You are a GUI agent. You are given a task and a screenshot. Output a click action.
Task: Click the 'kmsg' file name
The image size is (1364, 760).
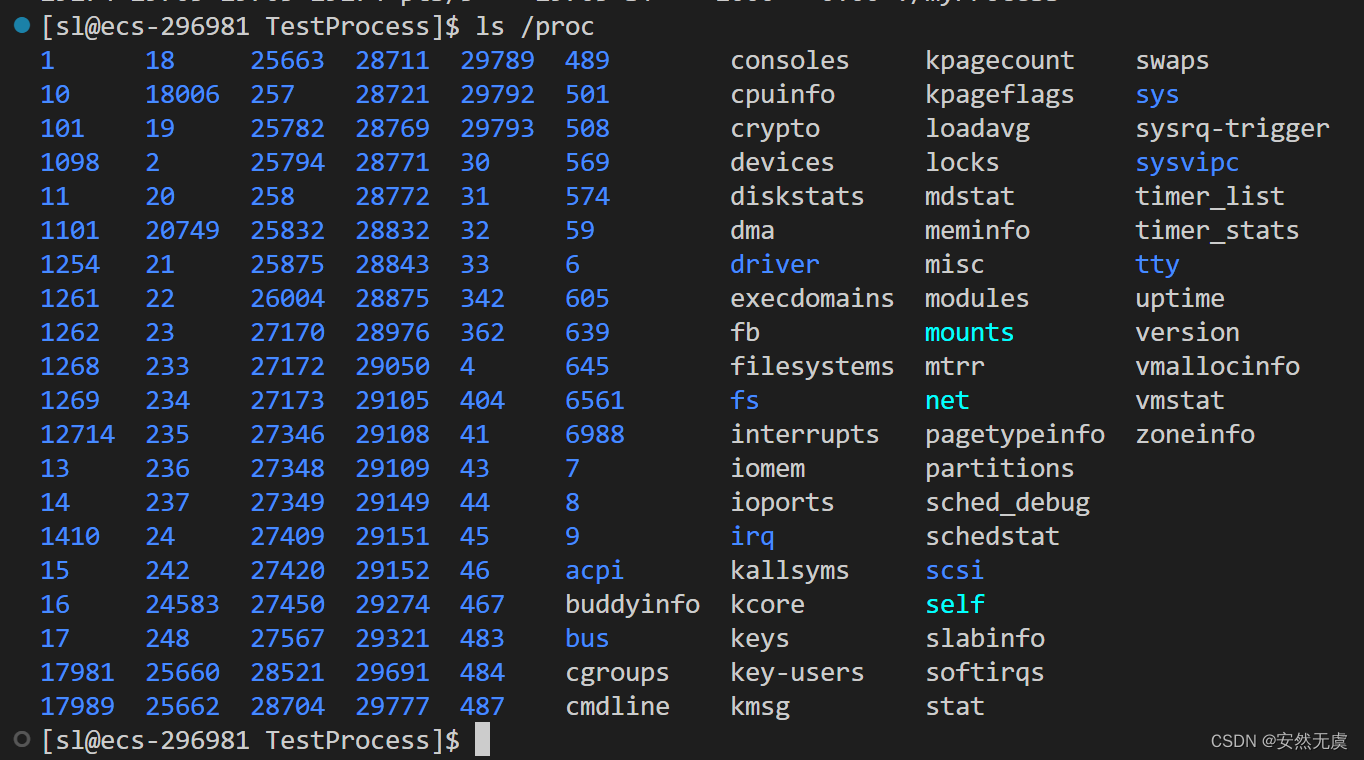click(760, 706)
